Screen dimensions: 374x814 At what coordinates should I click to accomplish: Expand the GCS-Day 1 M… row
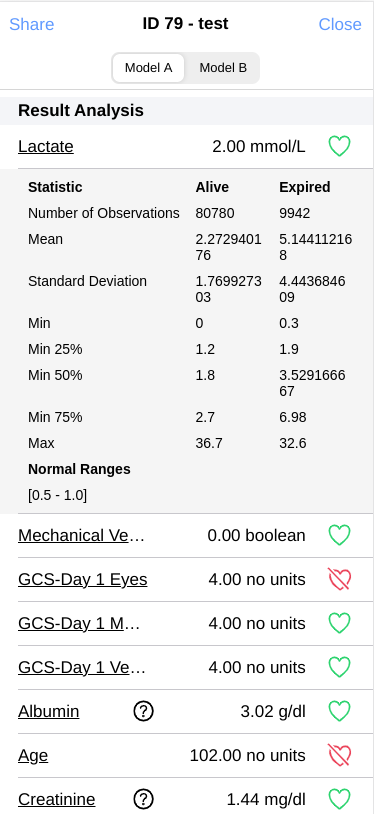pos(79,623)
